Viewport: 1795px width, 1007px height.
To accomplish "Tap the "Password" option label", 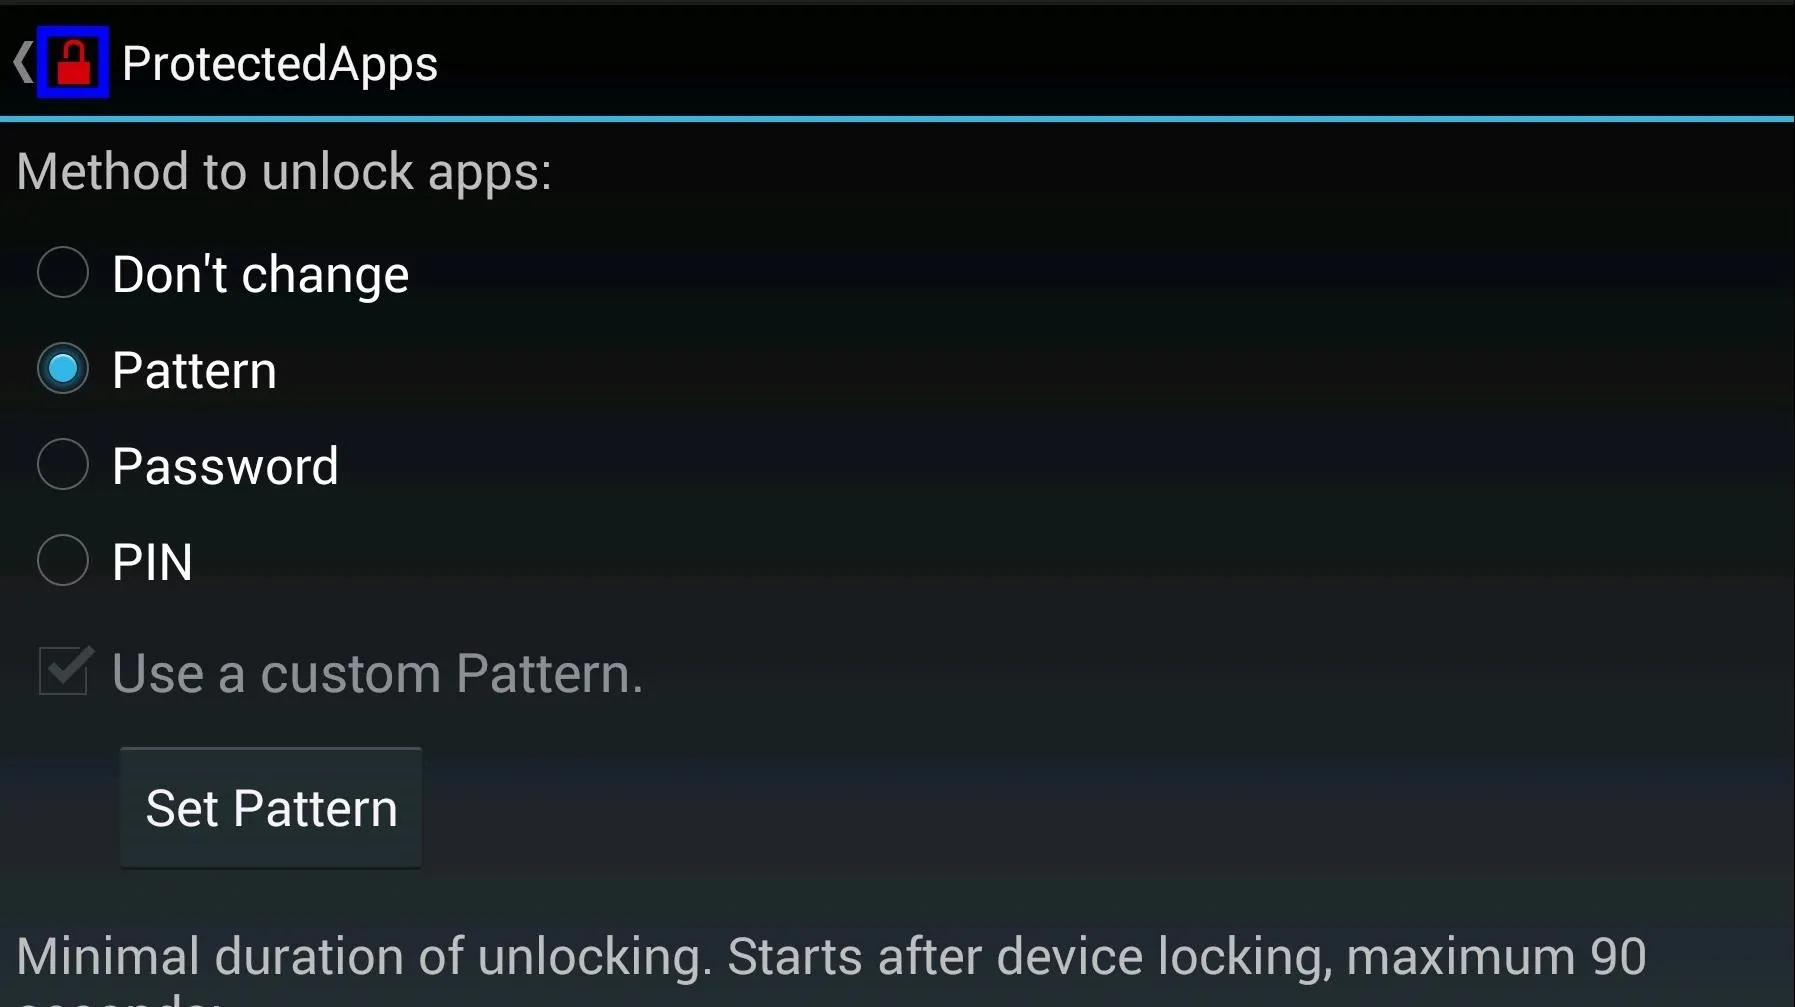I will [225, 466].
